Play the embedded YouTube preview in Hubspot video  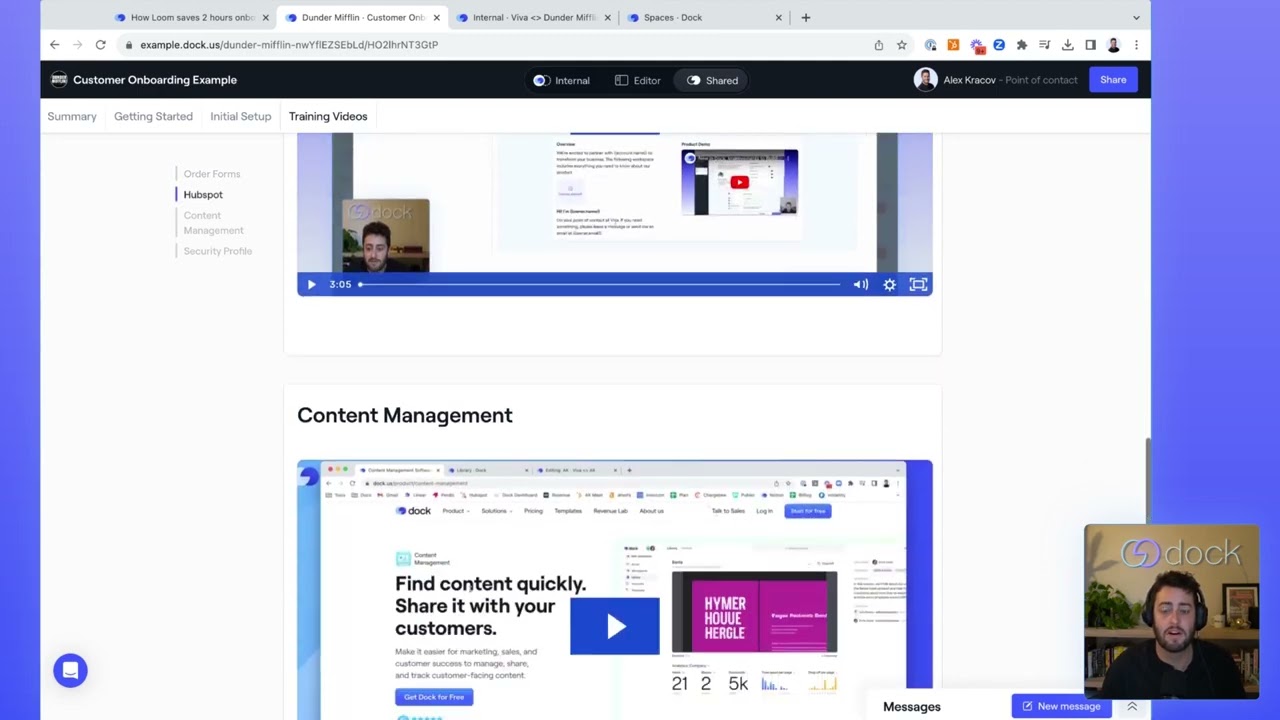tap(739, 182)
